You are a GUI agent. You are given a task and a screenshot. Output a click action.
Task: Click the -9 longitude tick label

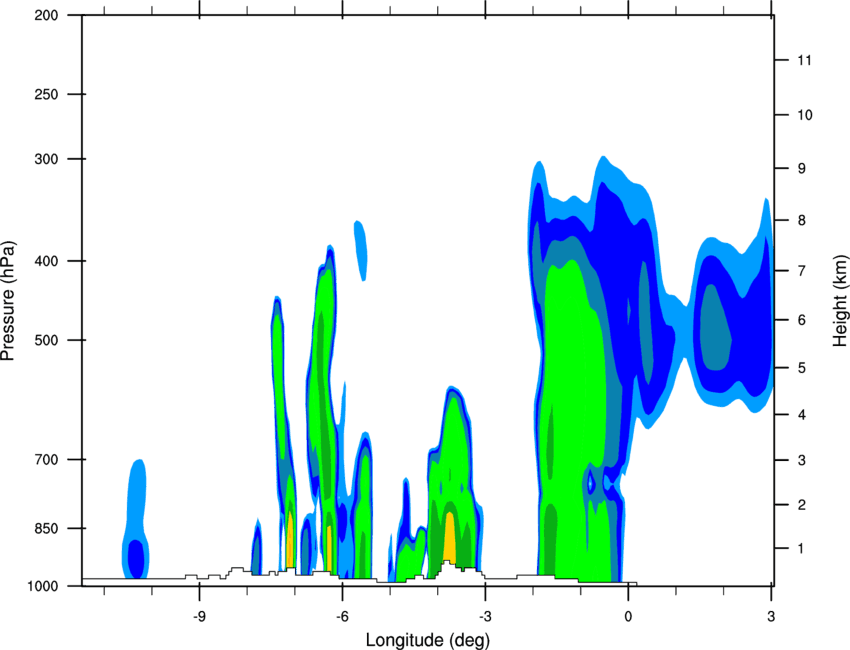[199, 617]
